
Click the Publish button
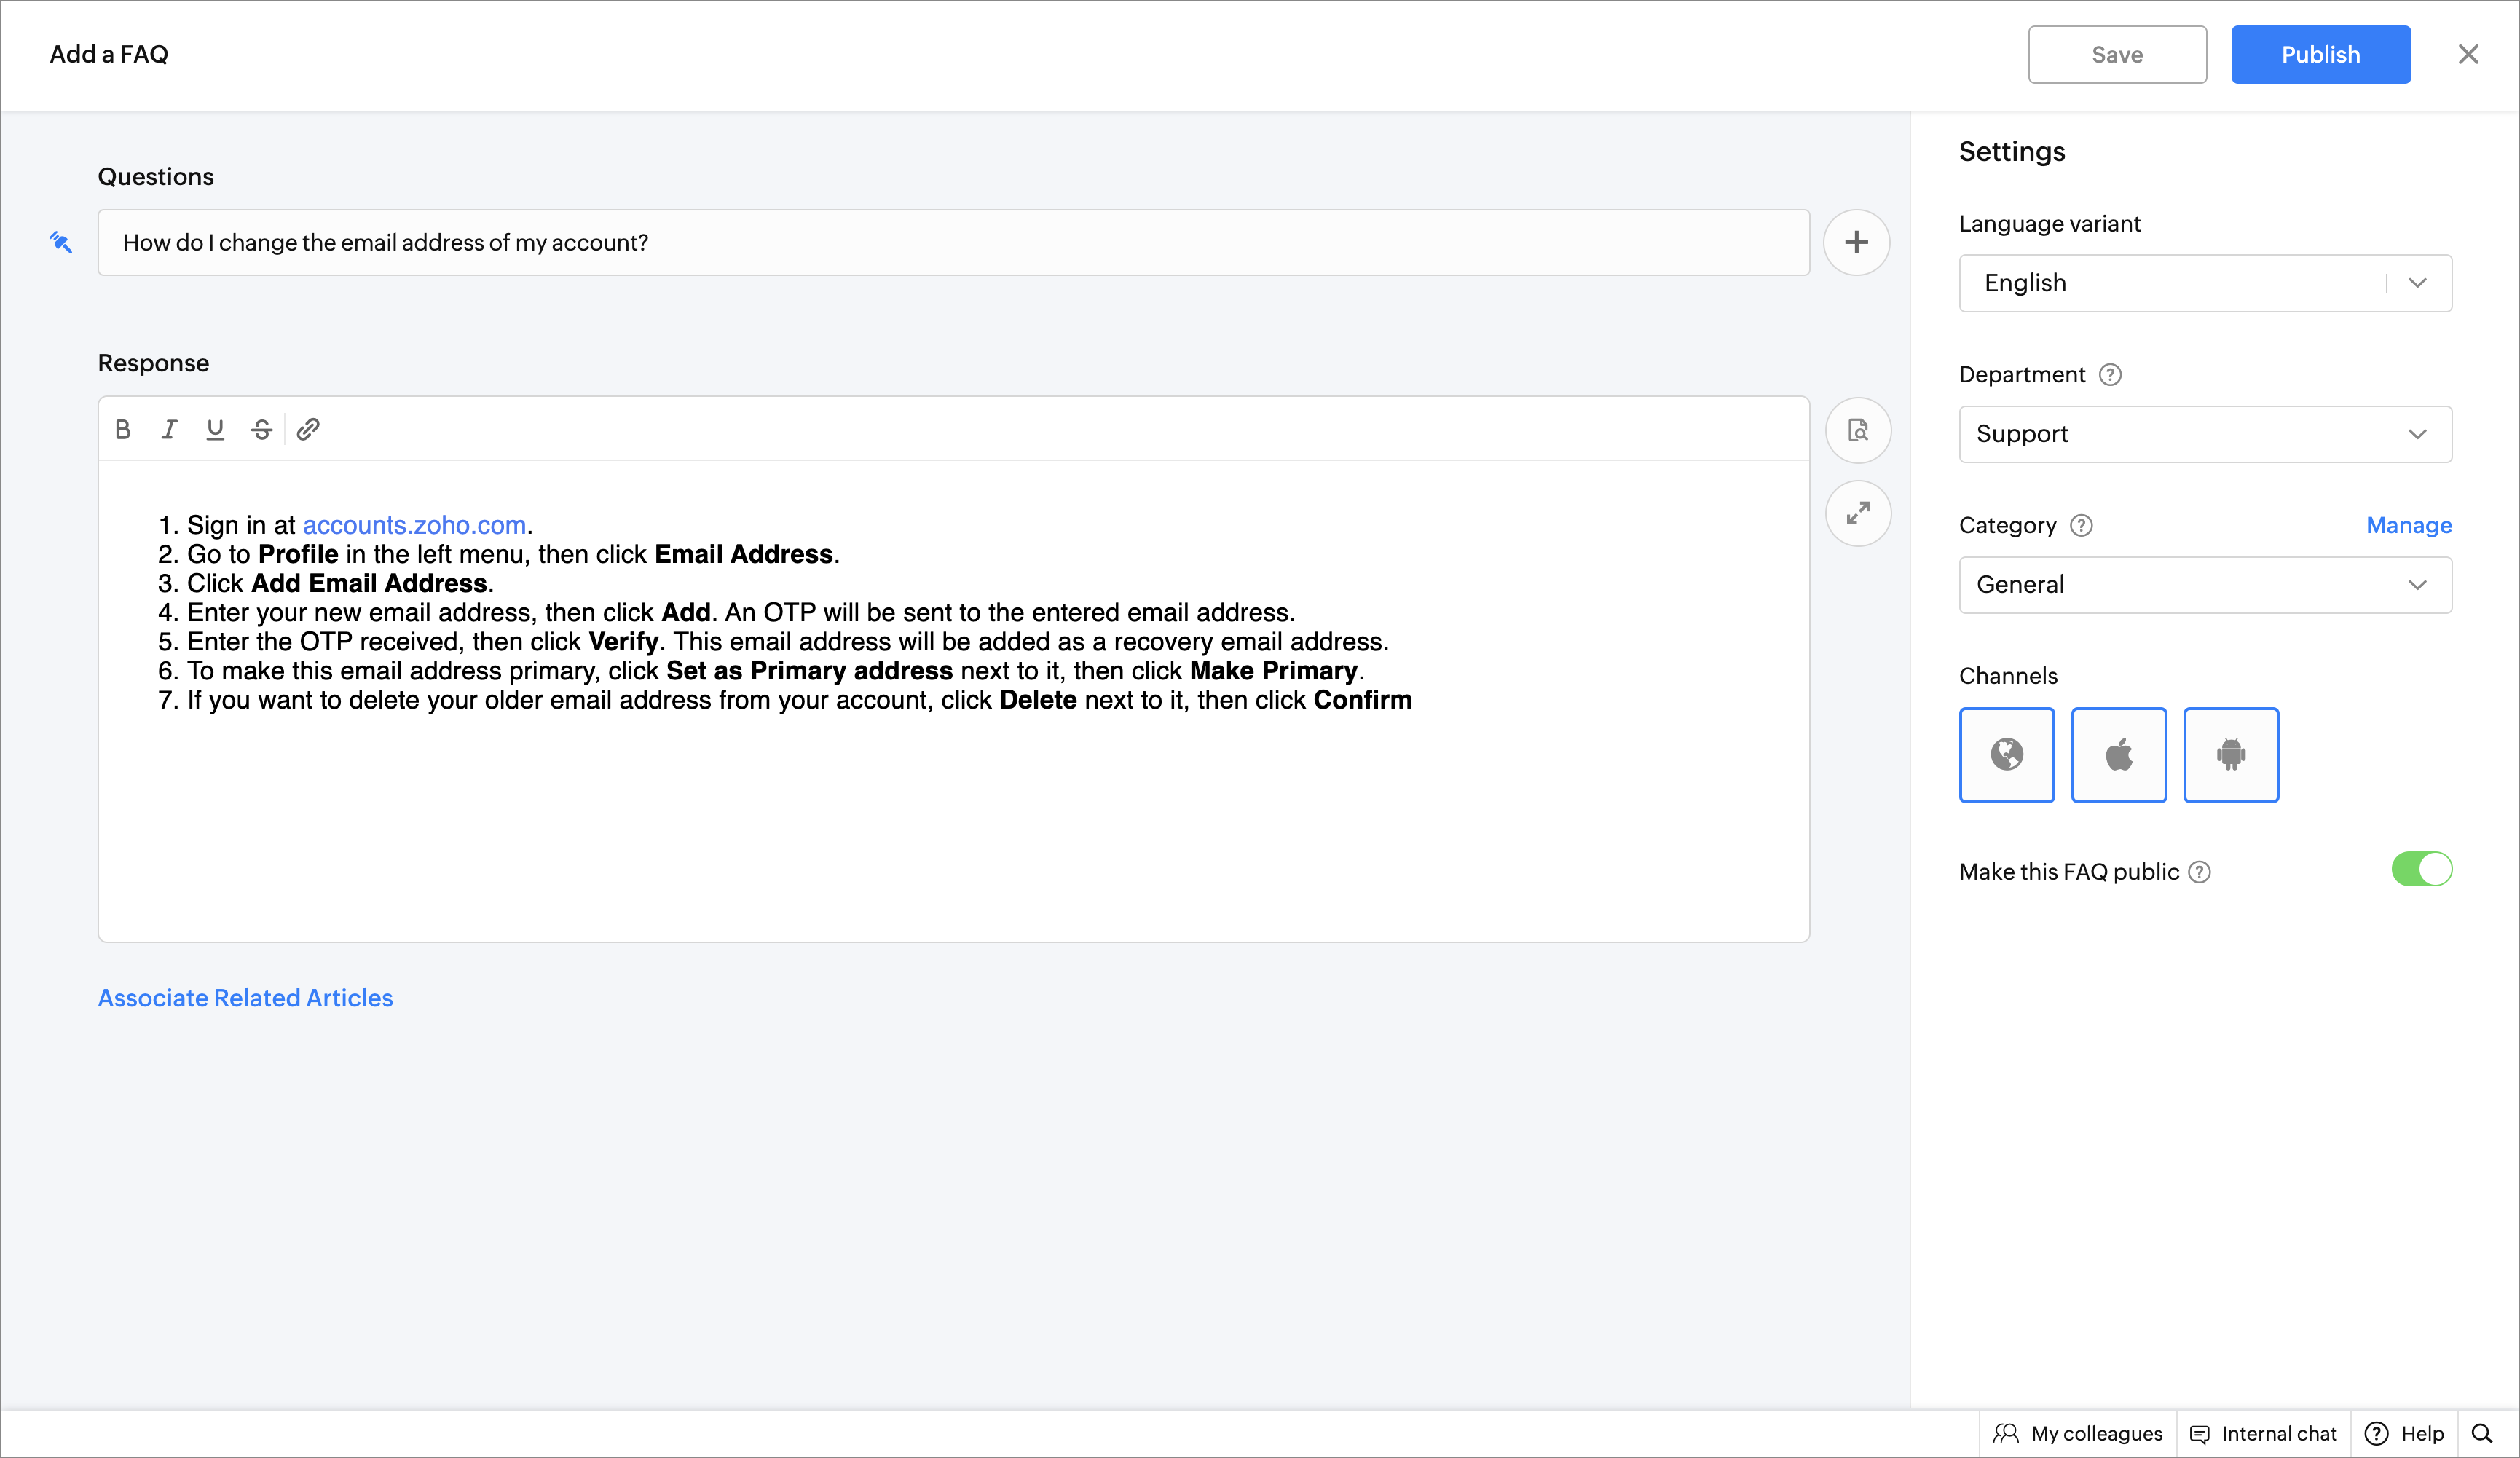[x=2320, y=55]
